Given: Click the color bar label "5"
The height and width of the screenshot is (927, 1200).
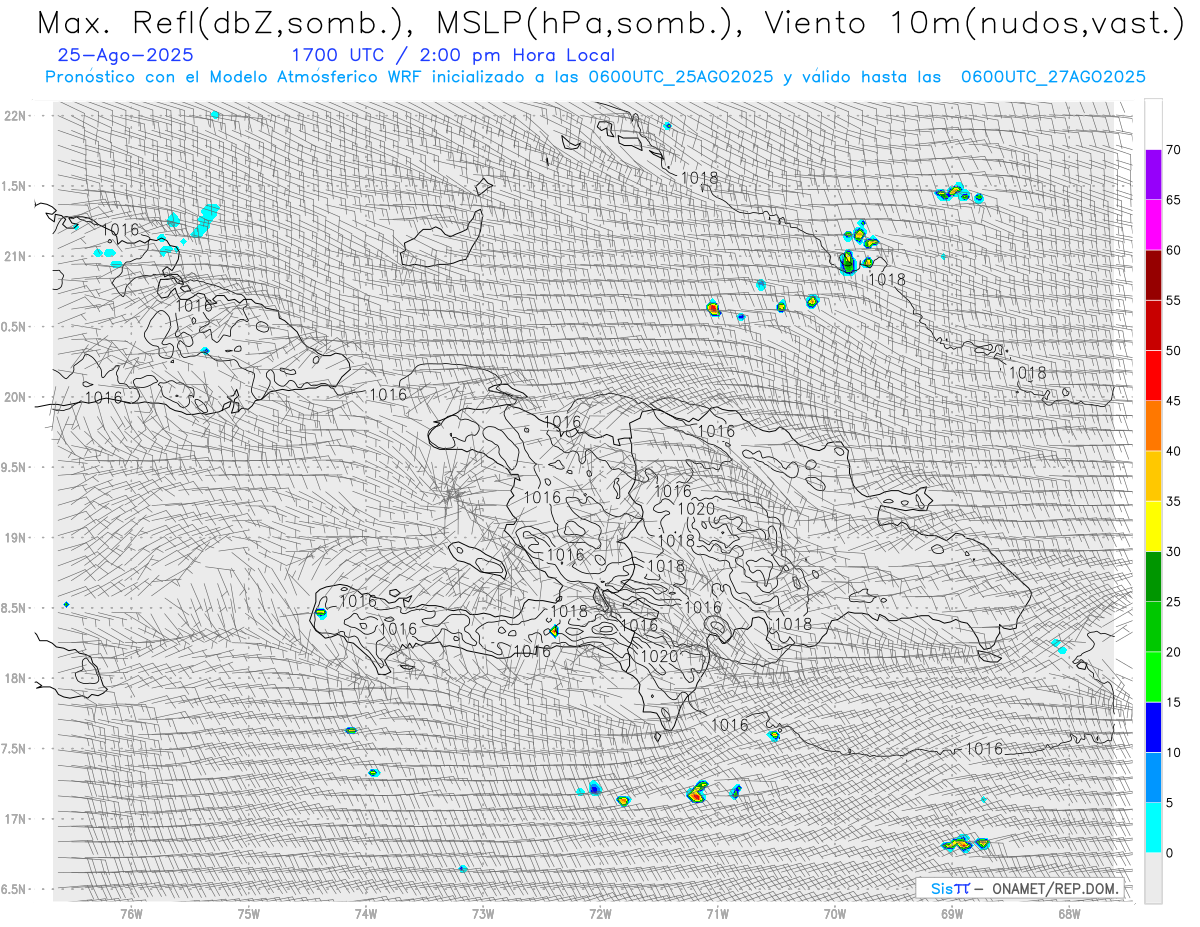Looking at the screenshot, I should coord(1169,802).
